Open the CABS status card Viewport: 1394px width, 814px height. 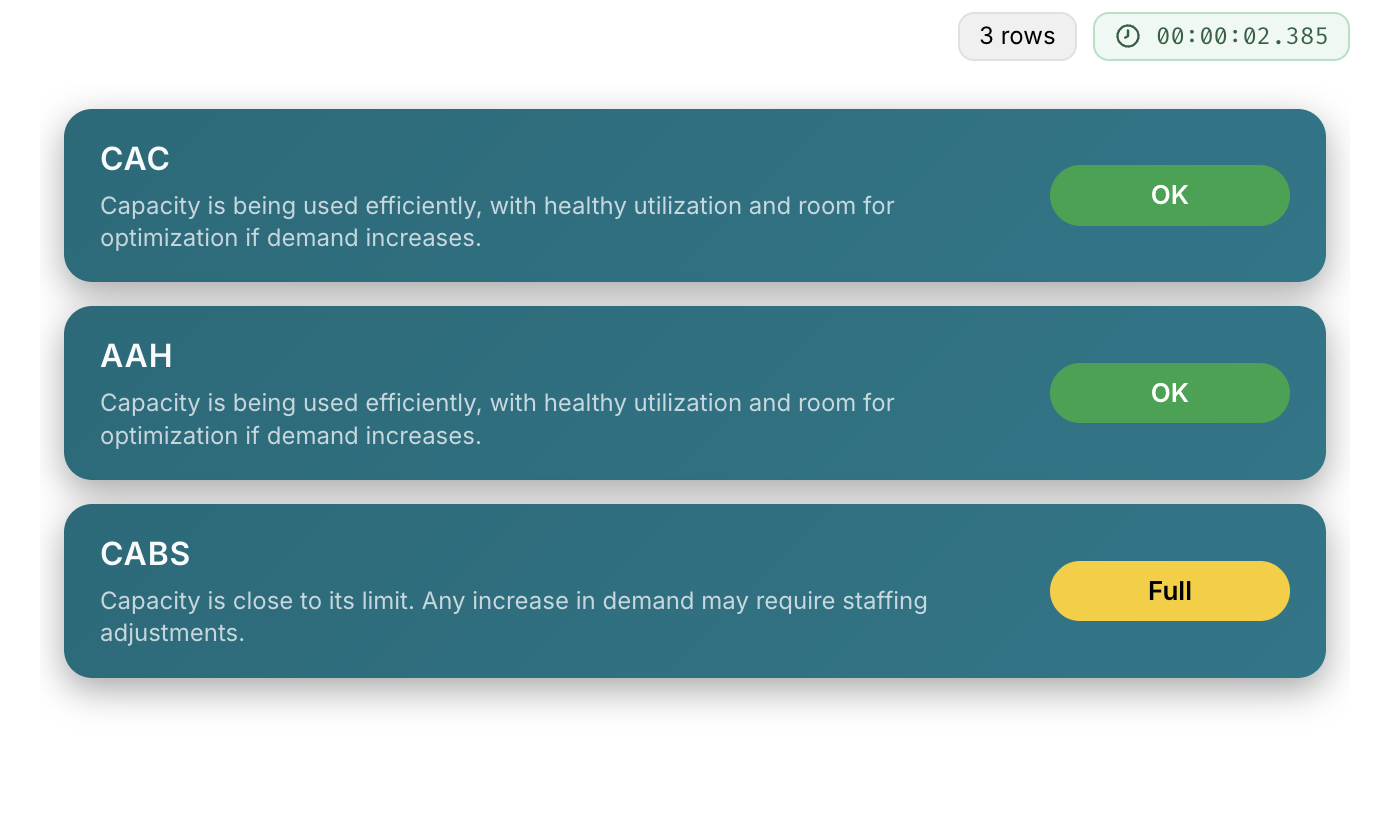(x=696, y=590)
